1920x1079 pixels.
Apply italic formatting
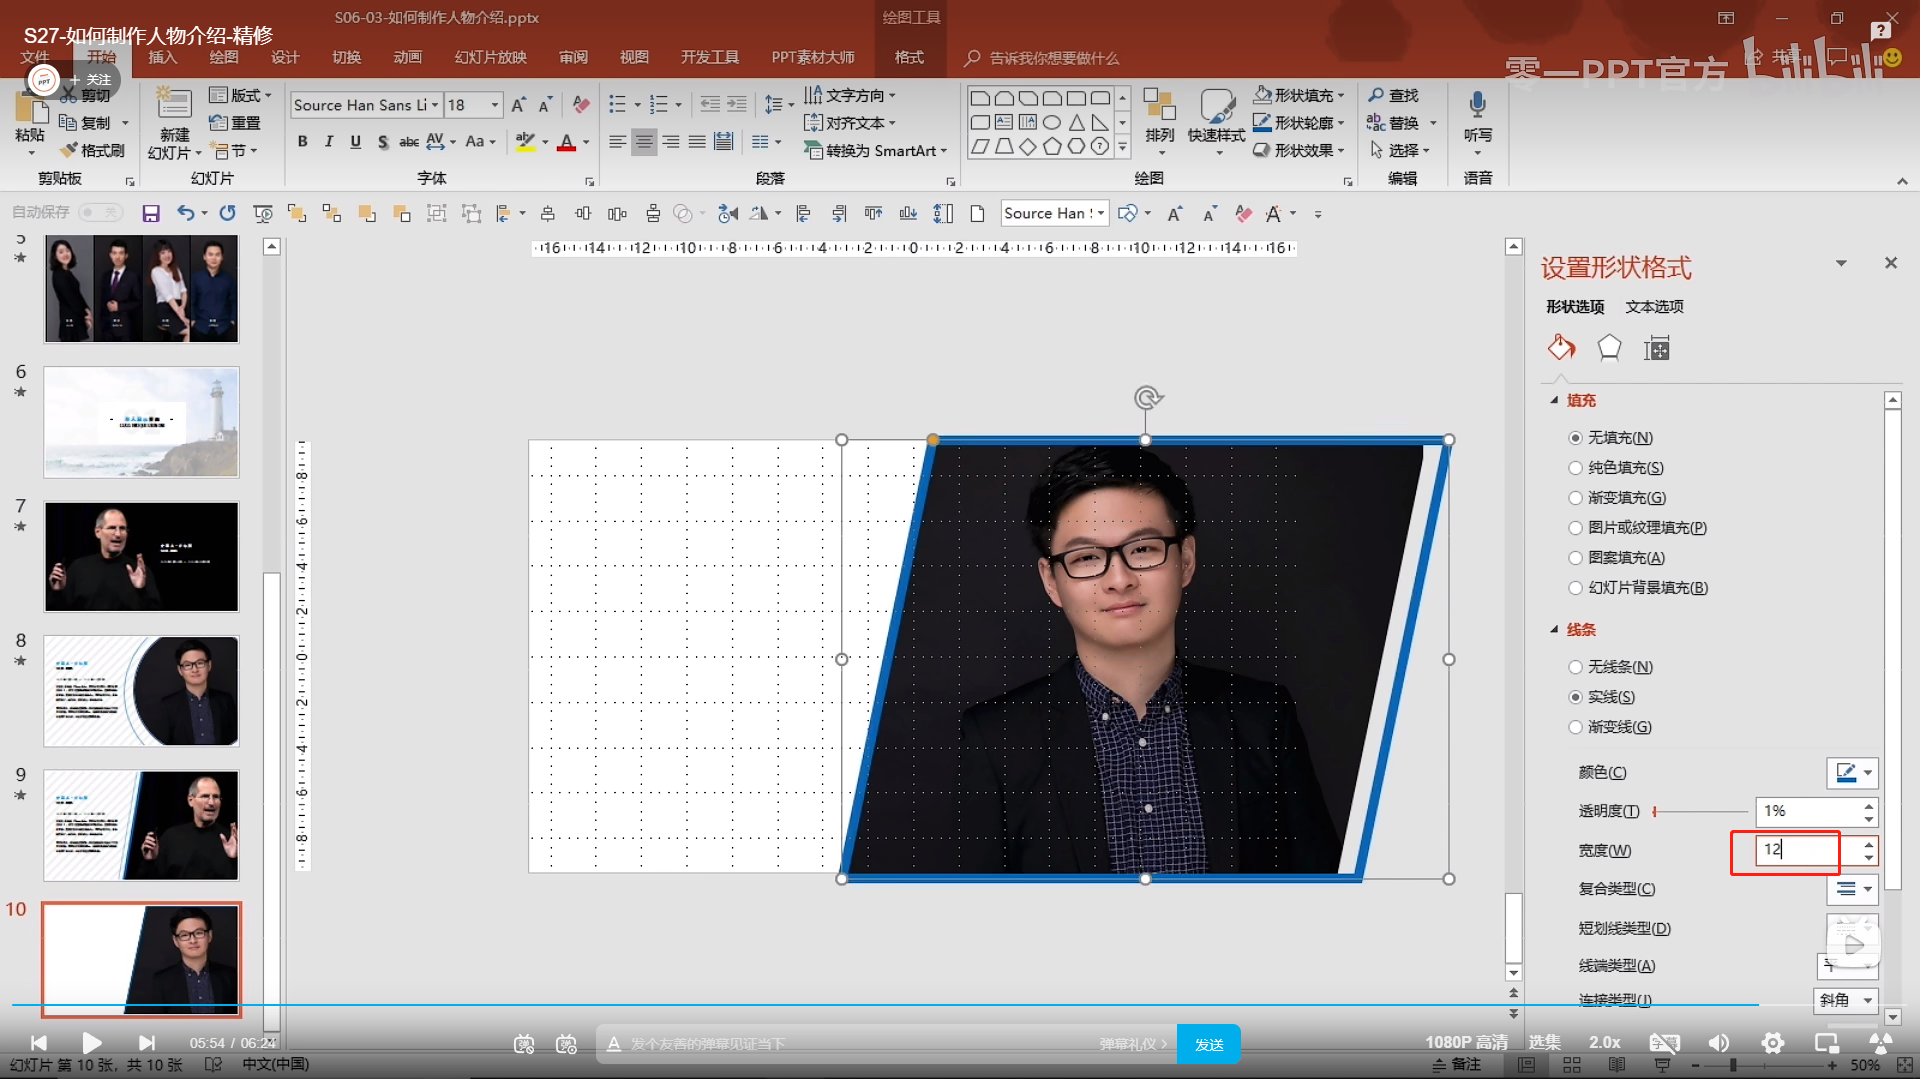click(x=329, y=142)
